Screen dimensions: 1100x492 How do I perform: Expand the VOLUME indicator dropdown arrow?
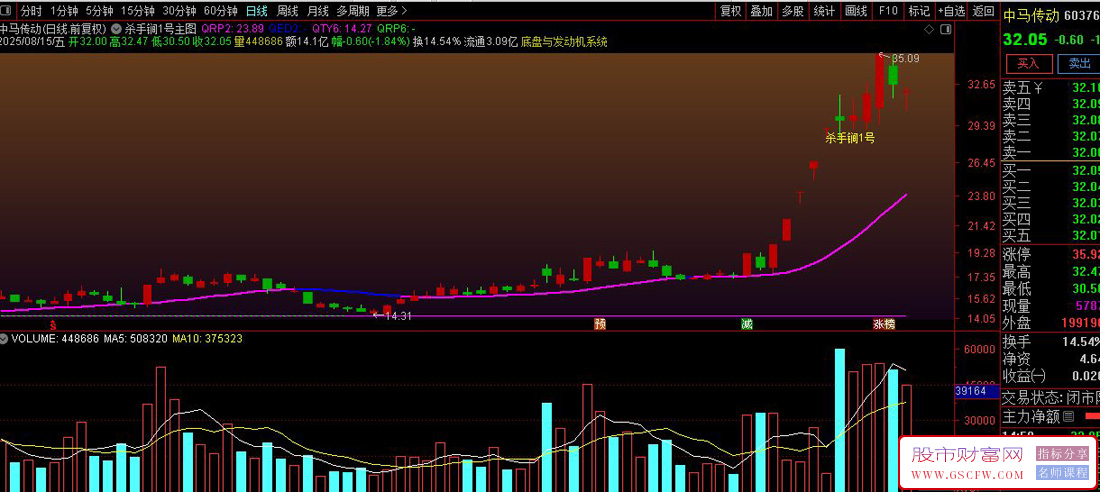tap(5, 338)
